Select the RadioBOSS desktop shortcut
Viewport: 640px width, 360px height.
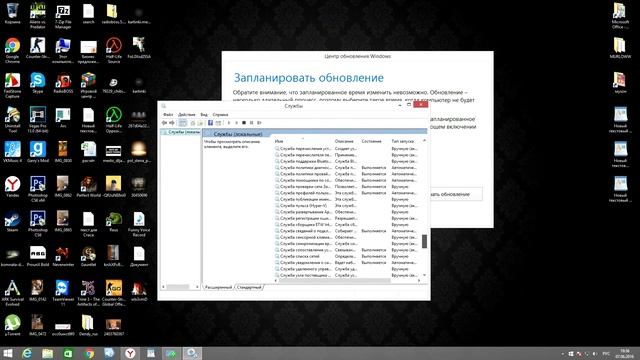[x=63, y=83]
